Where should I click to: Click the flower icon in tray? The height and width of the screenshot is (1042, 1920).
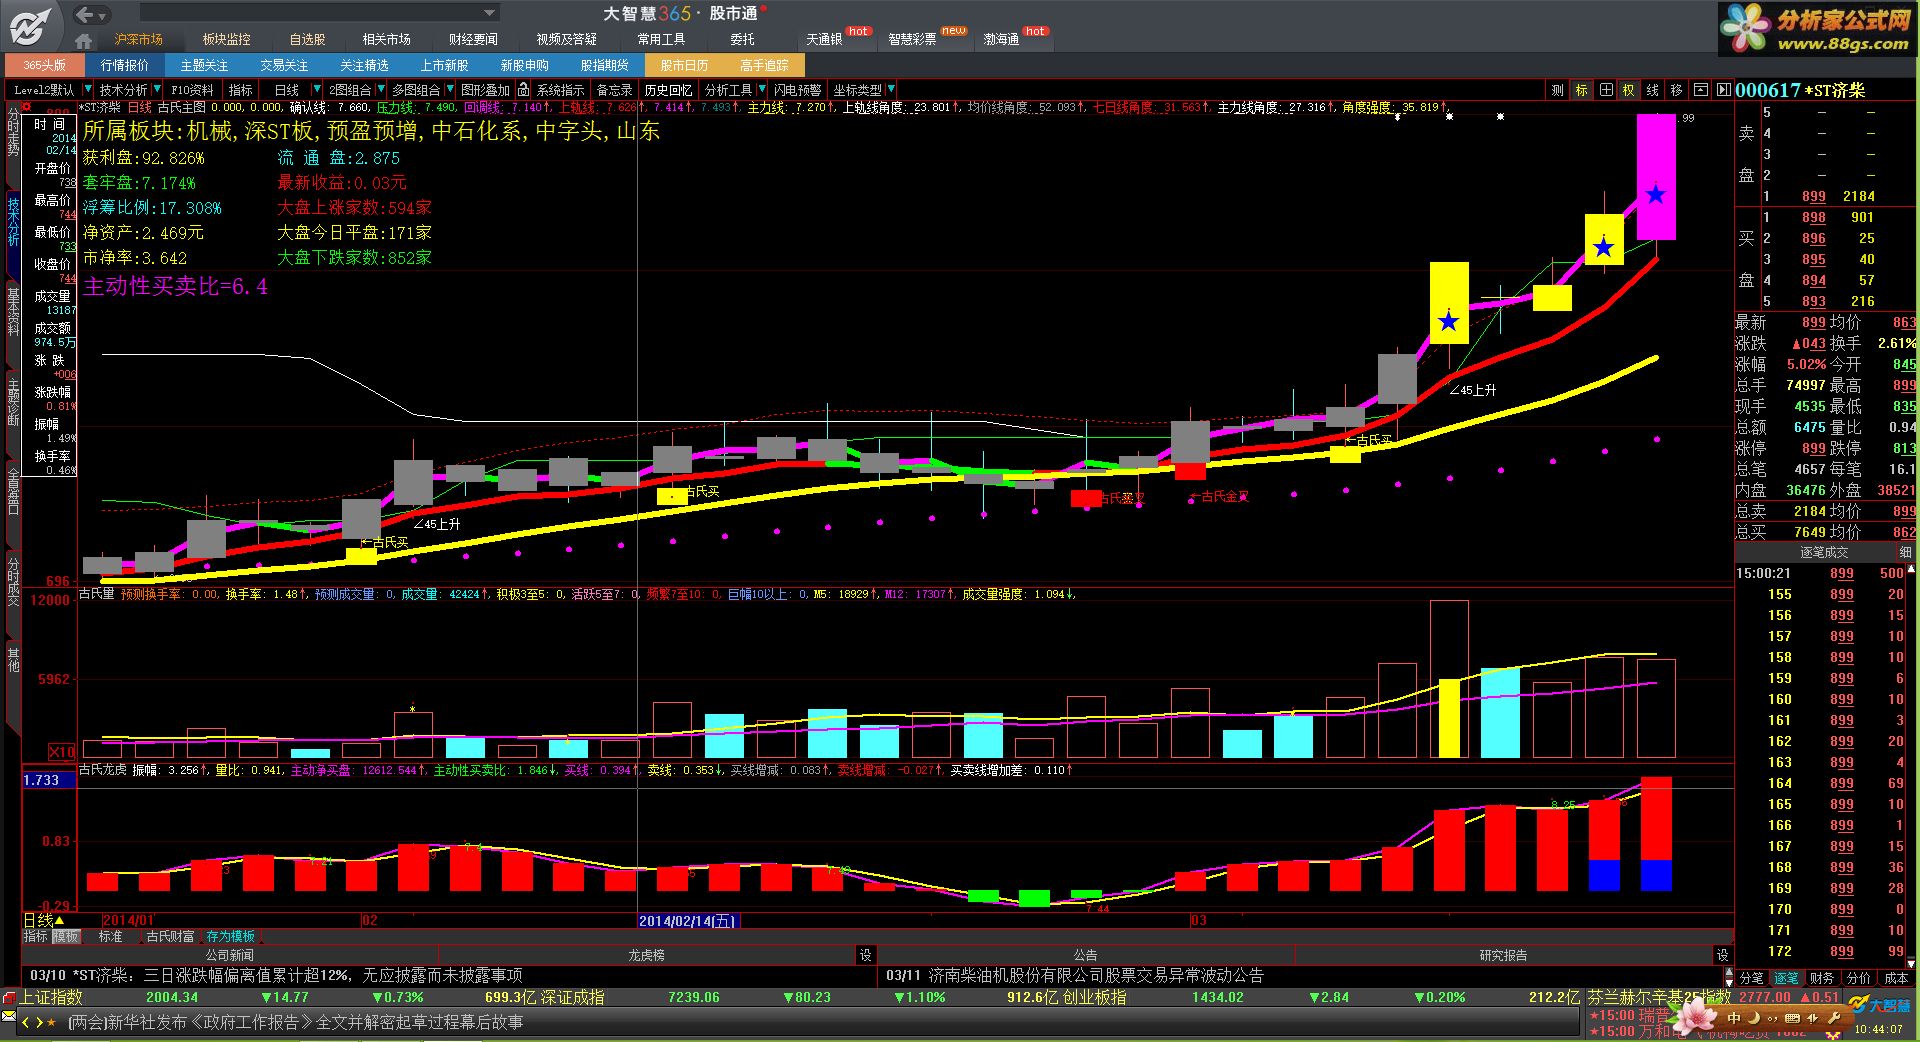point(1693,1018)
